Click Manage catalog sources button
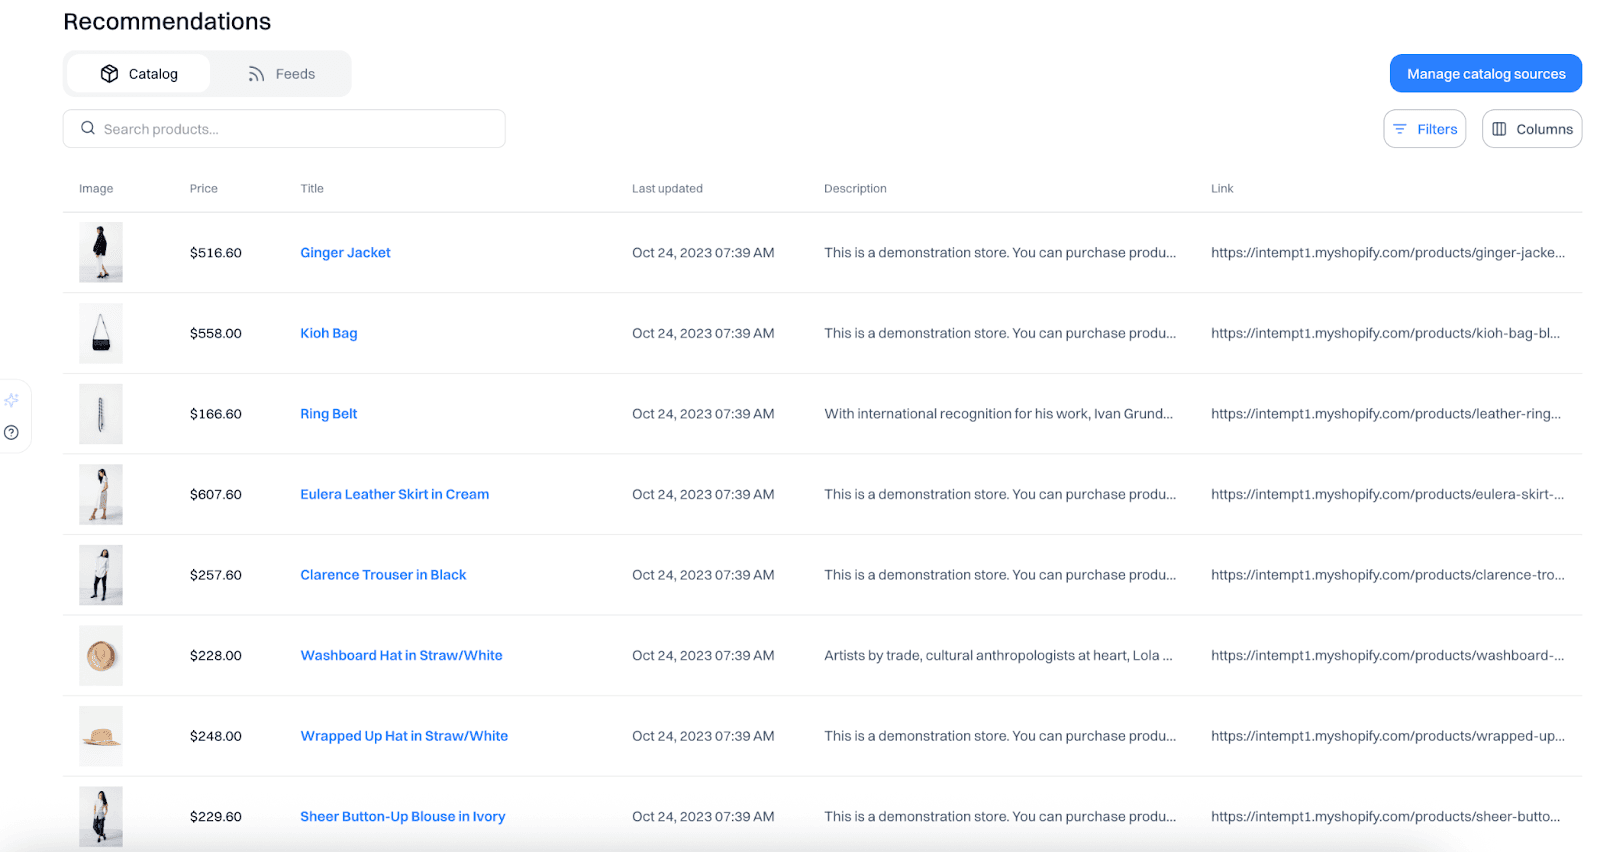Screen dimensions: 1600x852 1485,74
